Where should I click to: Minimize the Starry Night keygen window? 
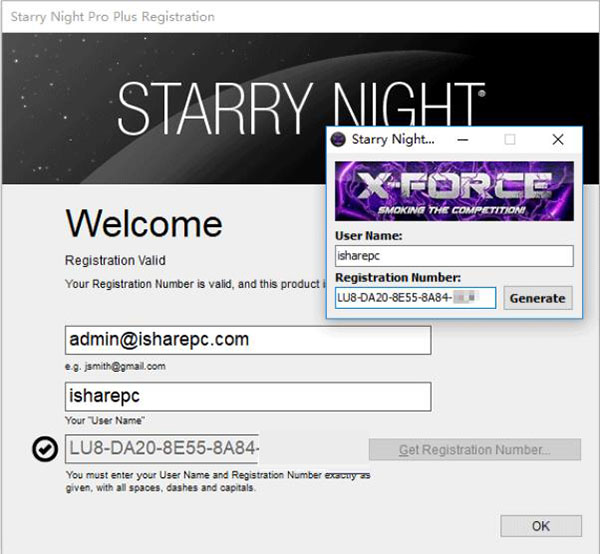[x=463, y=139]
